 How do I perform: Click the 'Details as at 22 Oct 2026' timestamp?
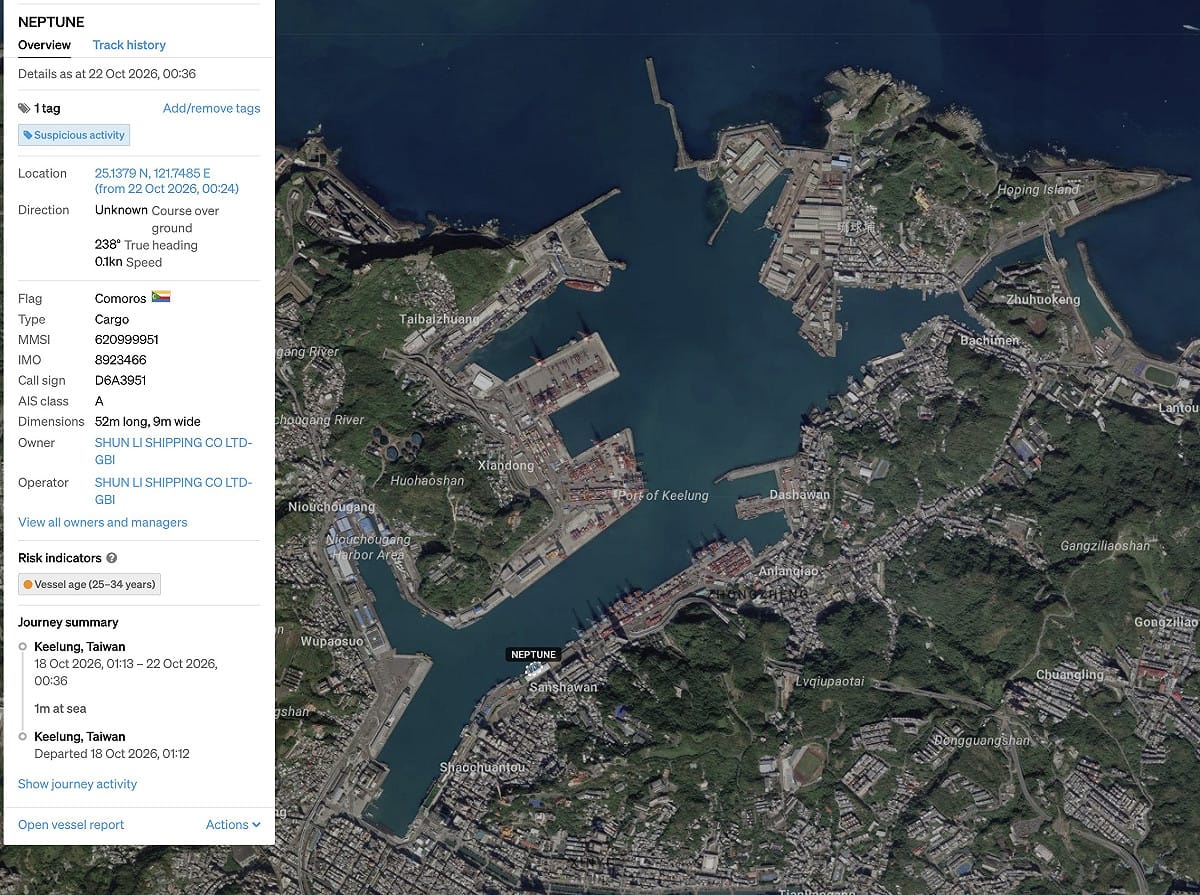click(107, 74)
